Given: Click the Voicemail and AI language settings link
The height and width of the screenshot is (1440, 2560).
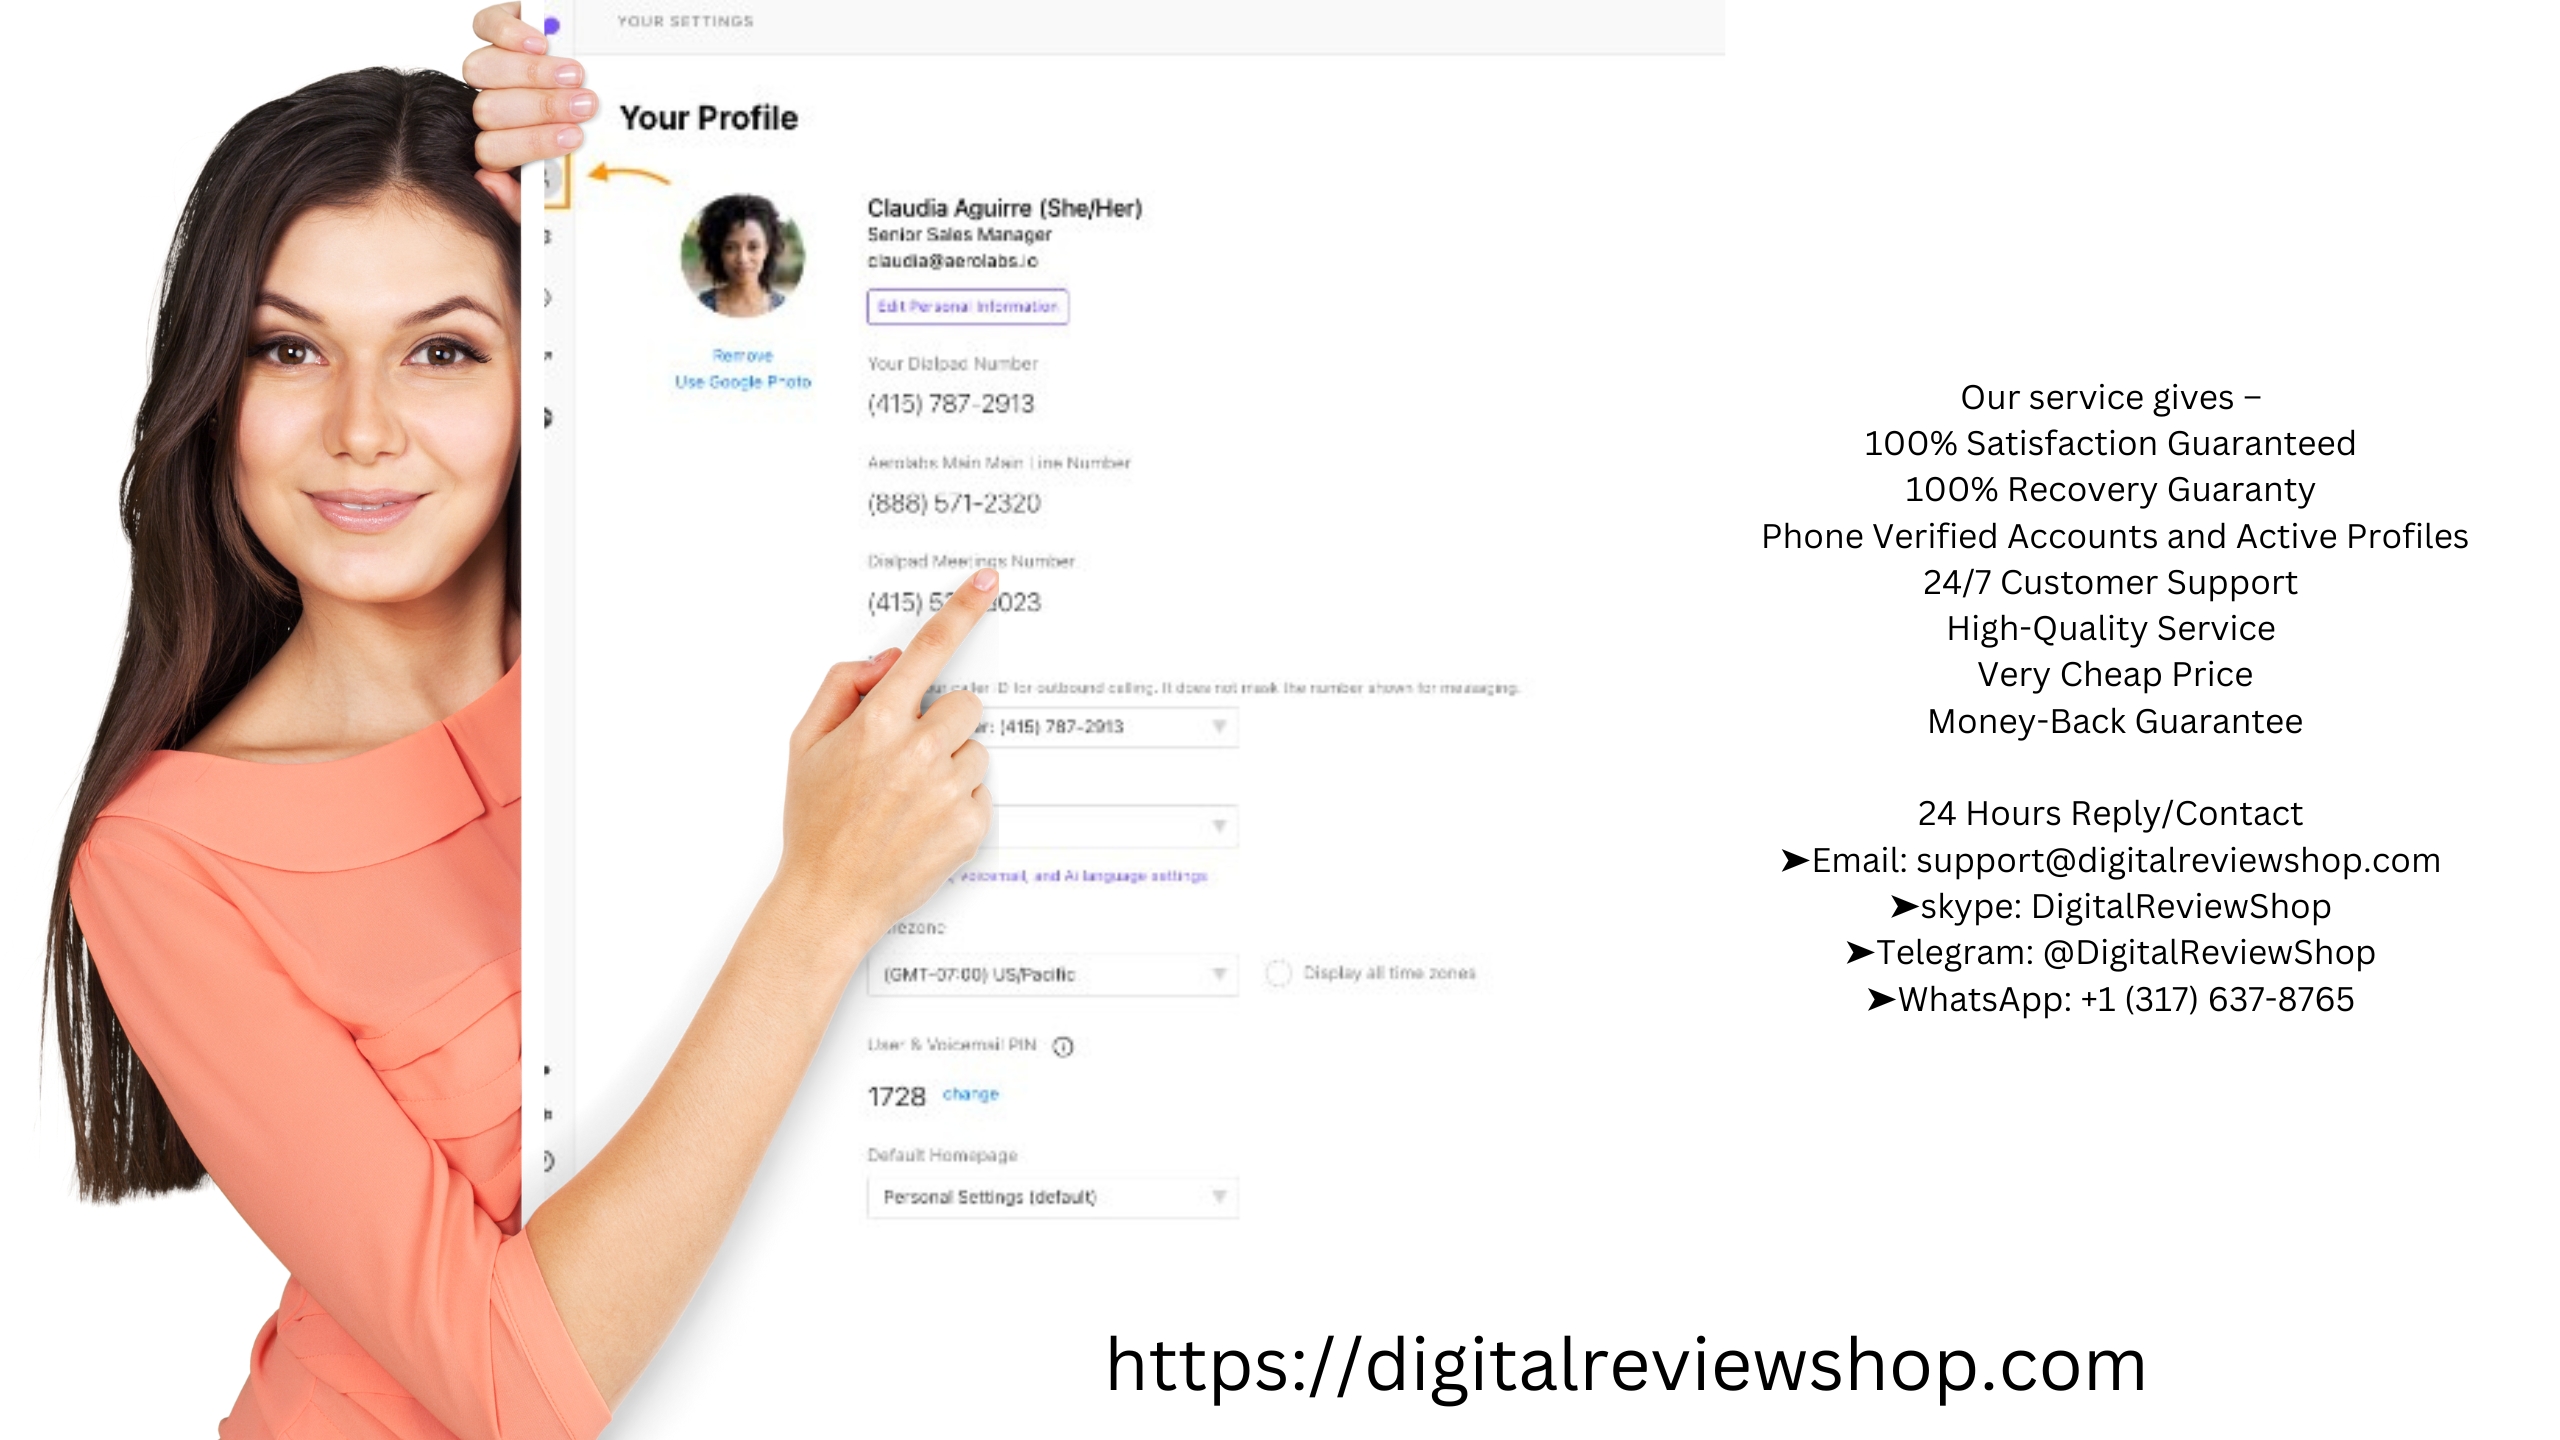Looking at the screenshot, I should point(1069,874).
